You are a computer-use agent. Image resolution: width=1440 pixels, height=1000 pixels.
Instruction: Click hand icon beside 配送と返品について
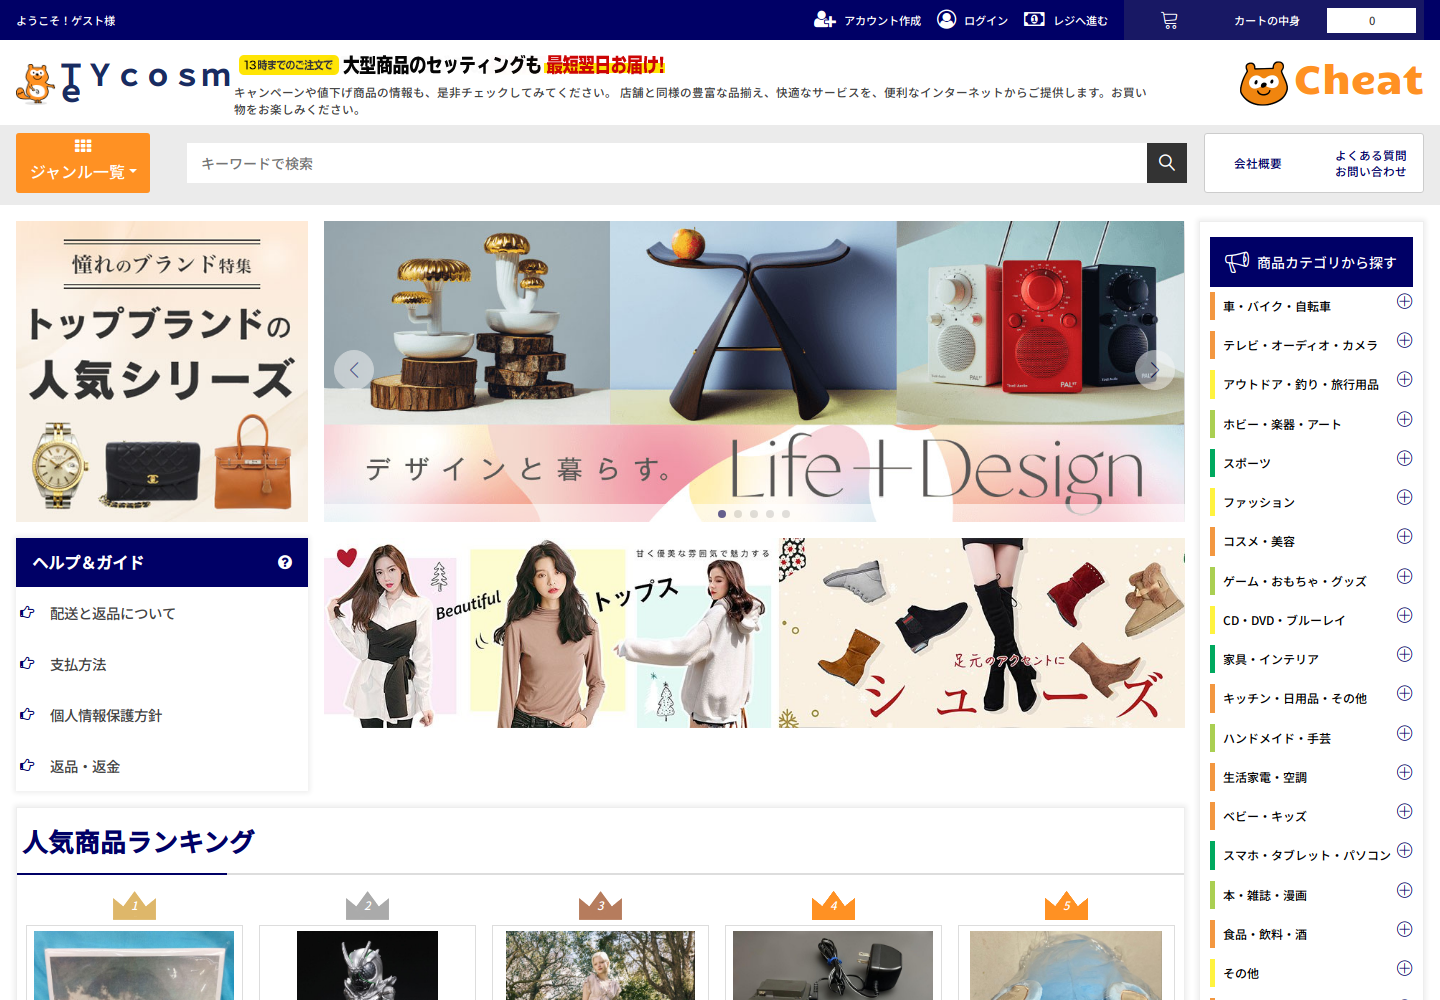point(27,612)
